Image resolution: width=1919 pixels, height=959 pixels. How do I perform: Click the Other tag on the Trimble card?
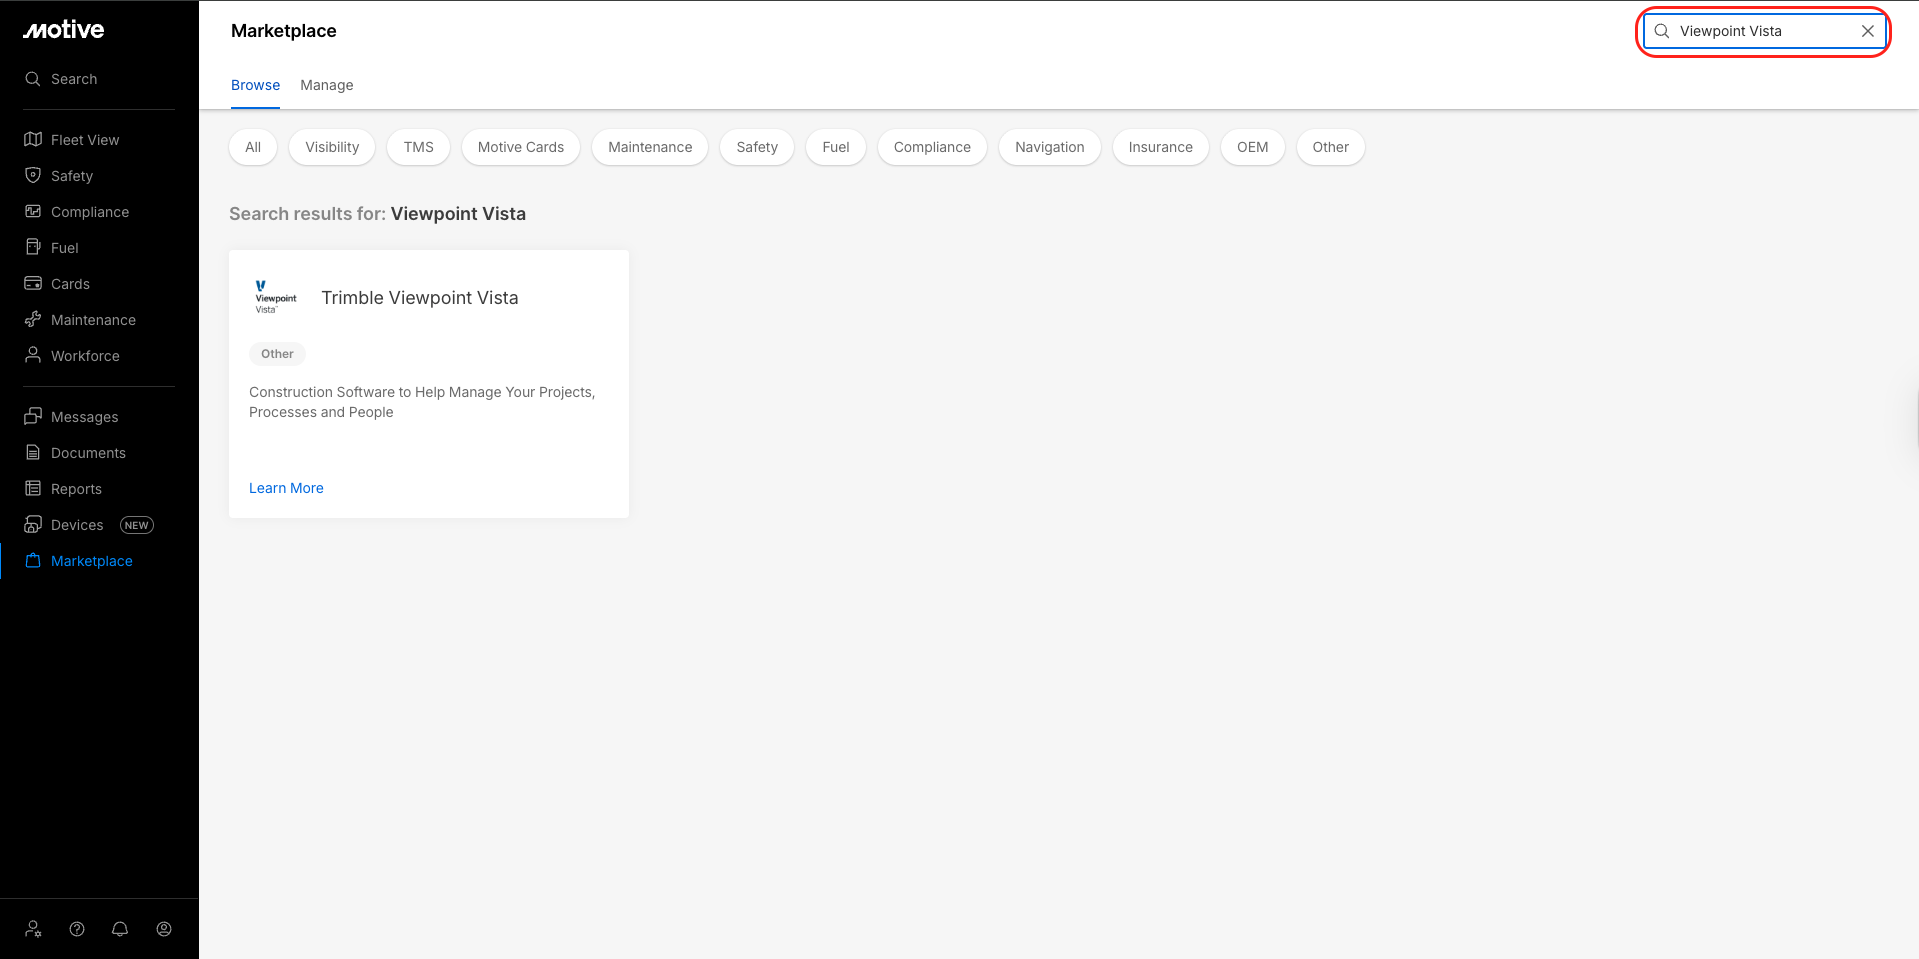click(x=278, y=354)
